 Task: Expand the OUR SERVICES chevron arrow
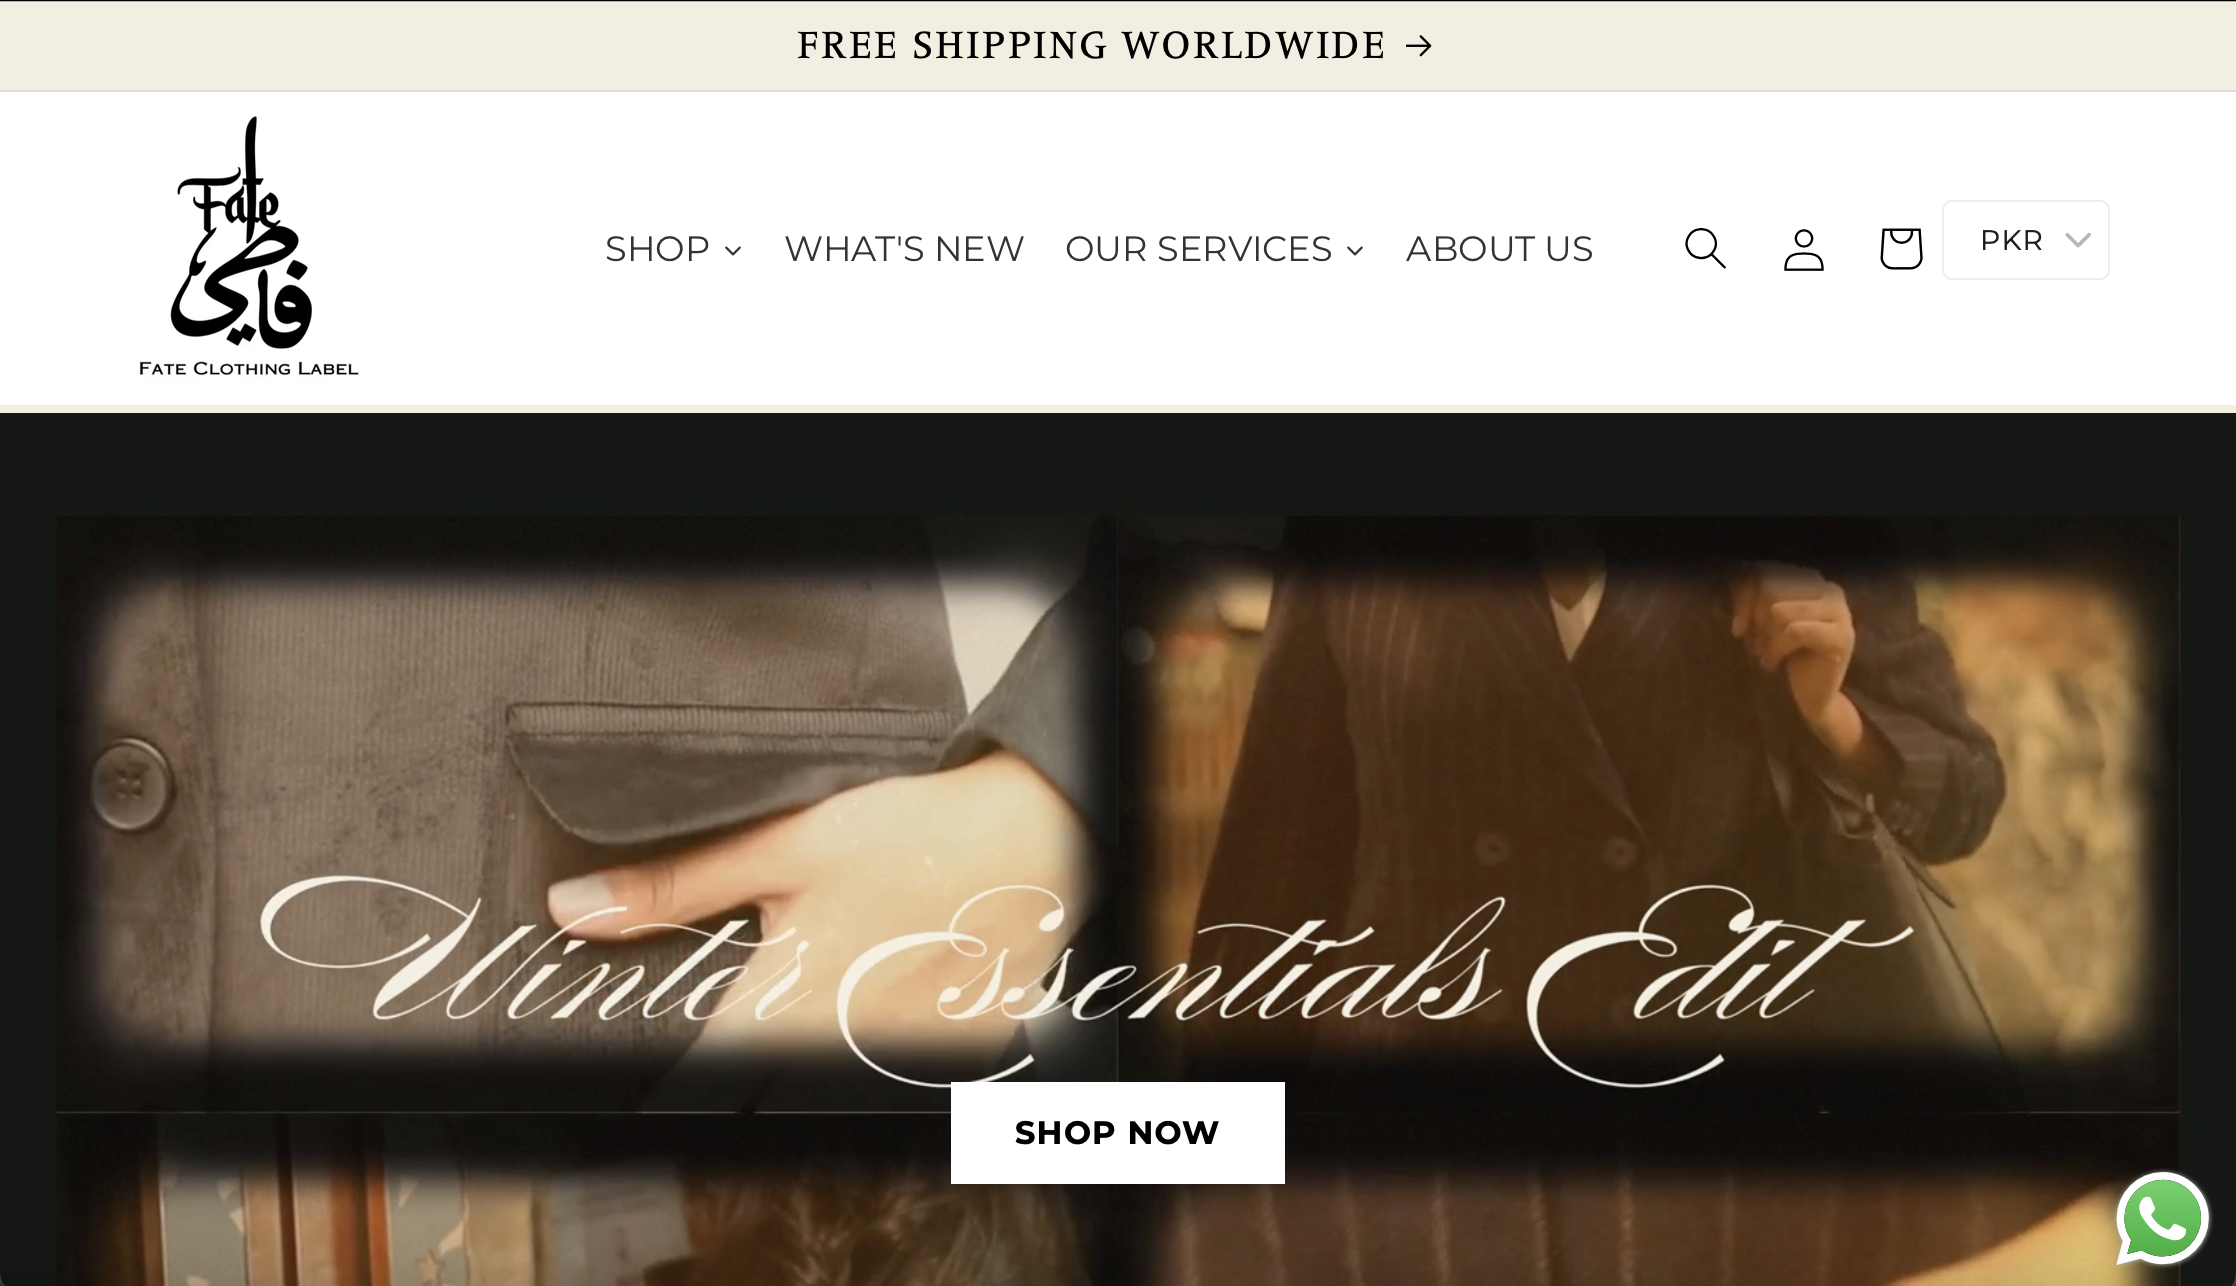coord(1355,250)
